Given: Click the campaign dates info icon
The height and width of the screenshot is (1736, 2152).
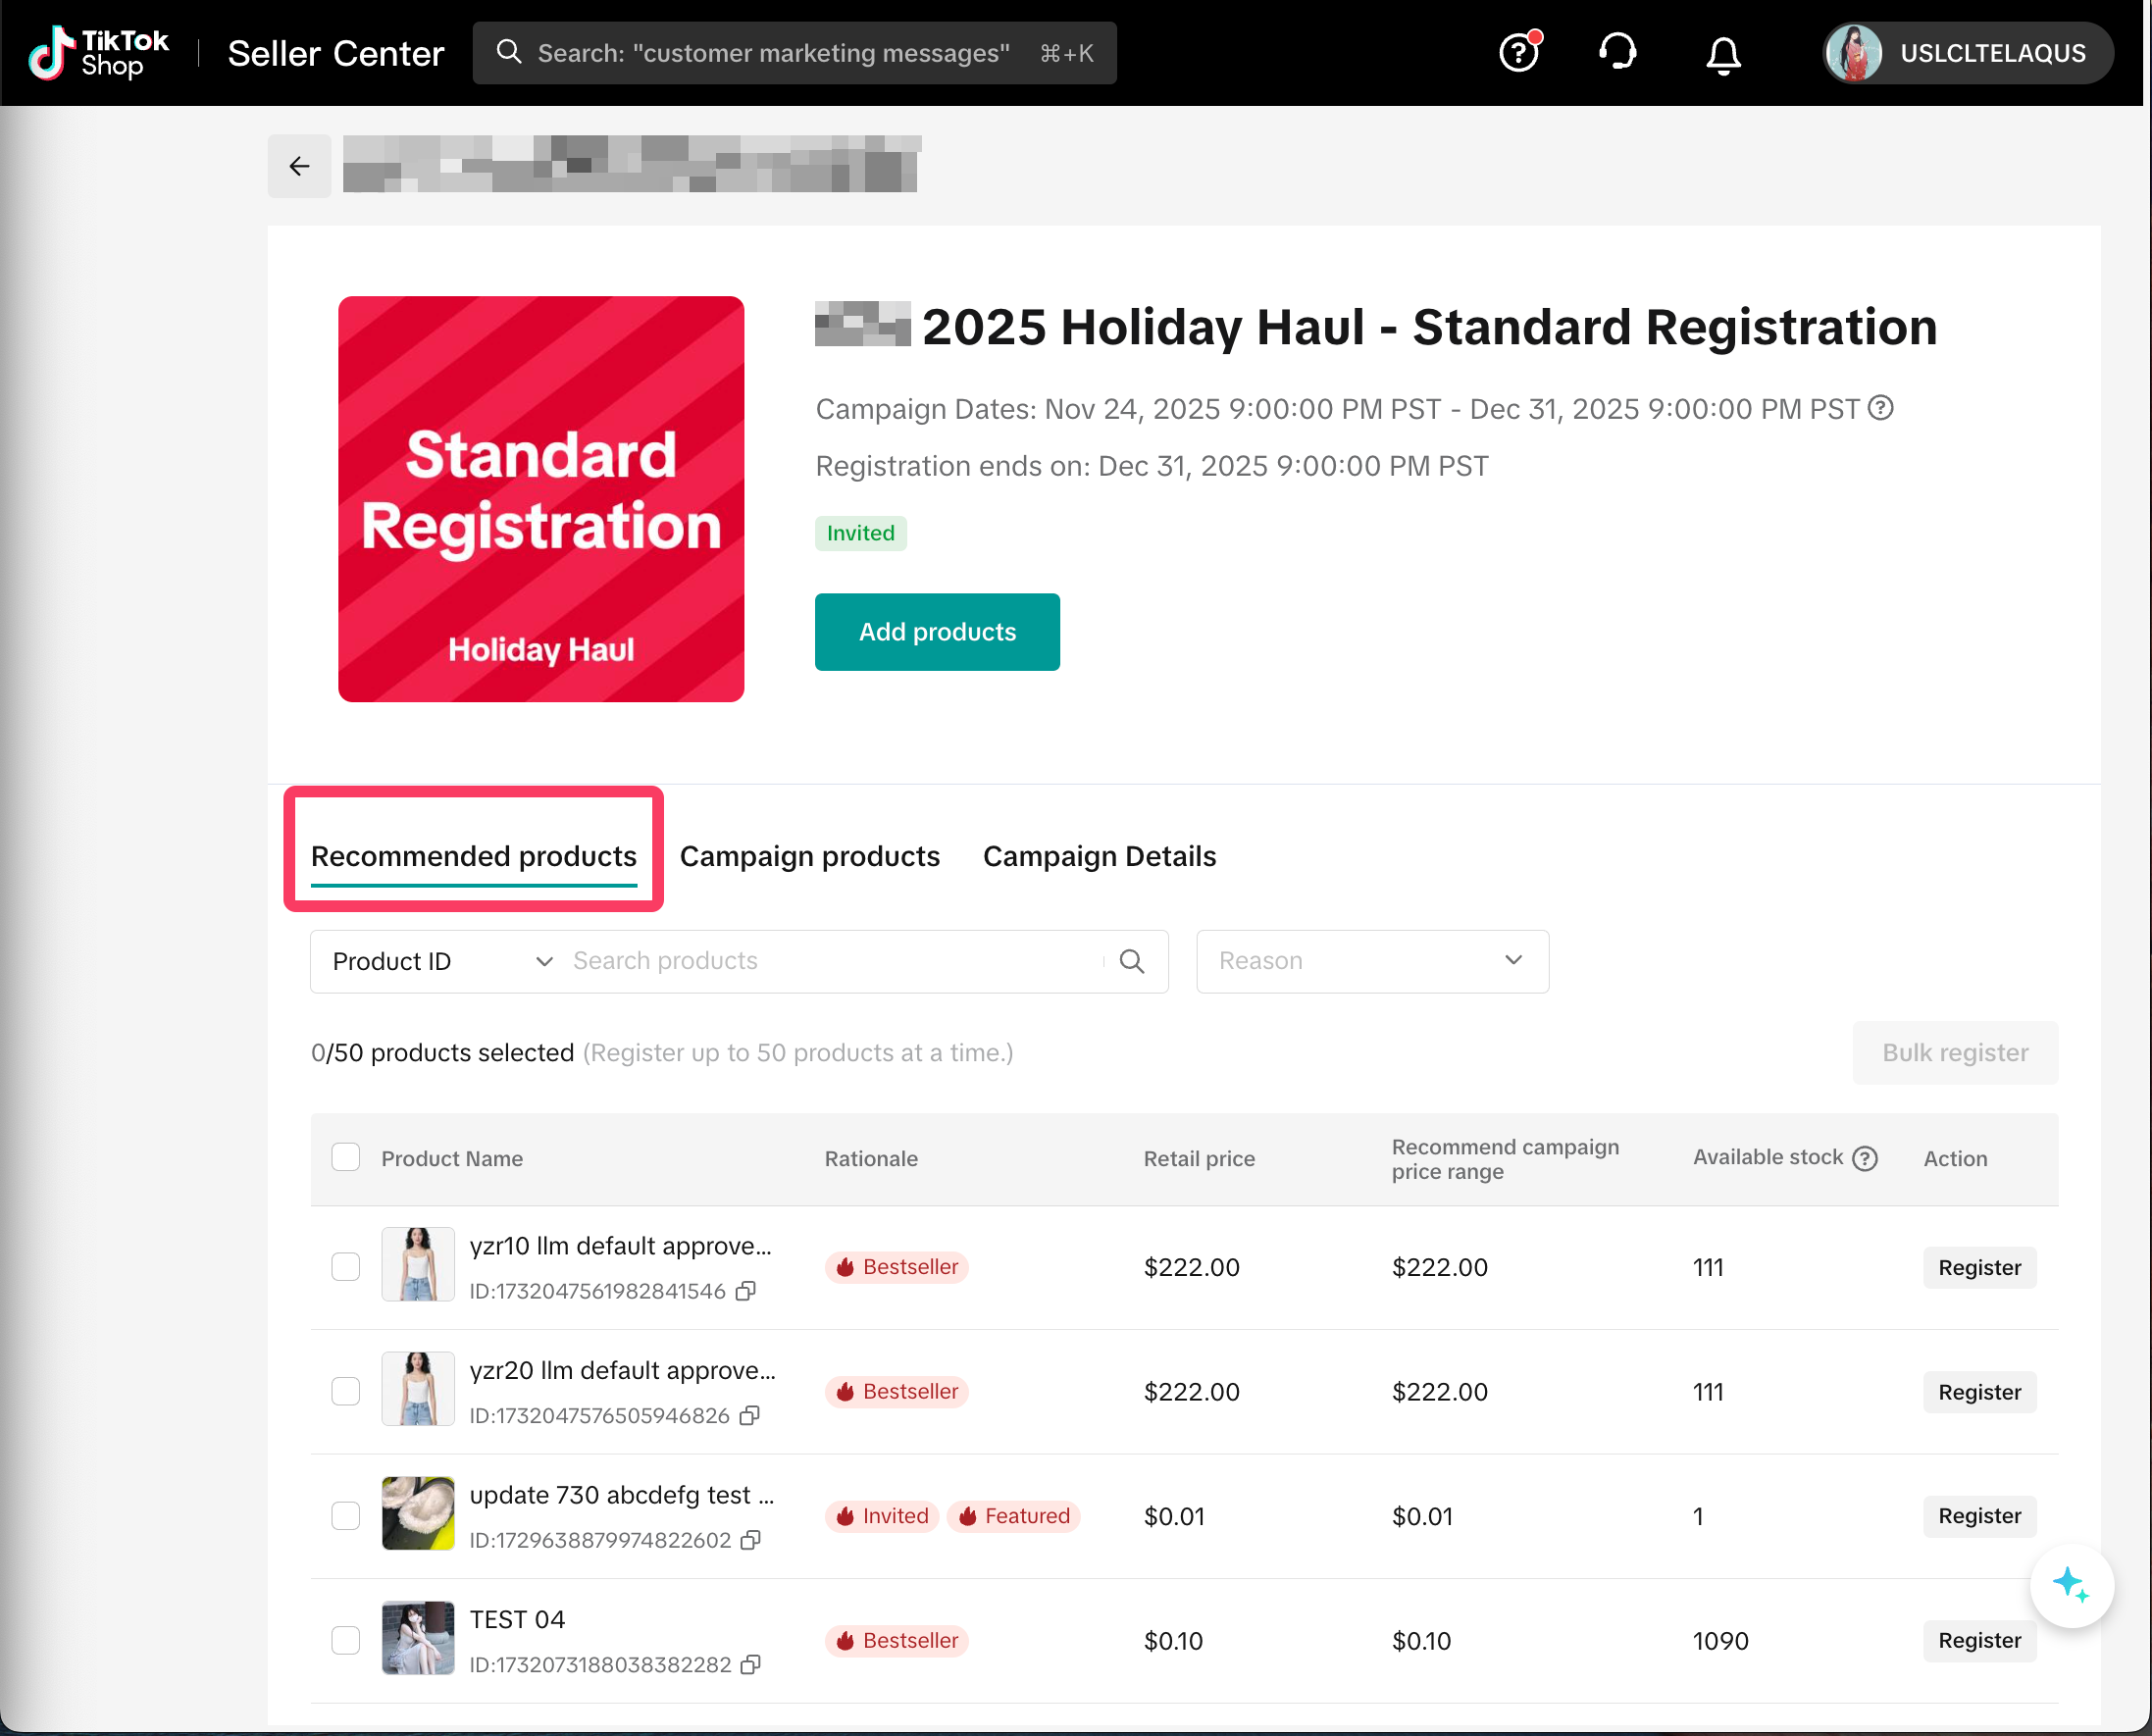Looking at the screenshot, I should coord(1881,408).
